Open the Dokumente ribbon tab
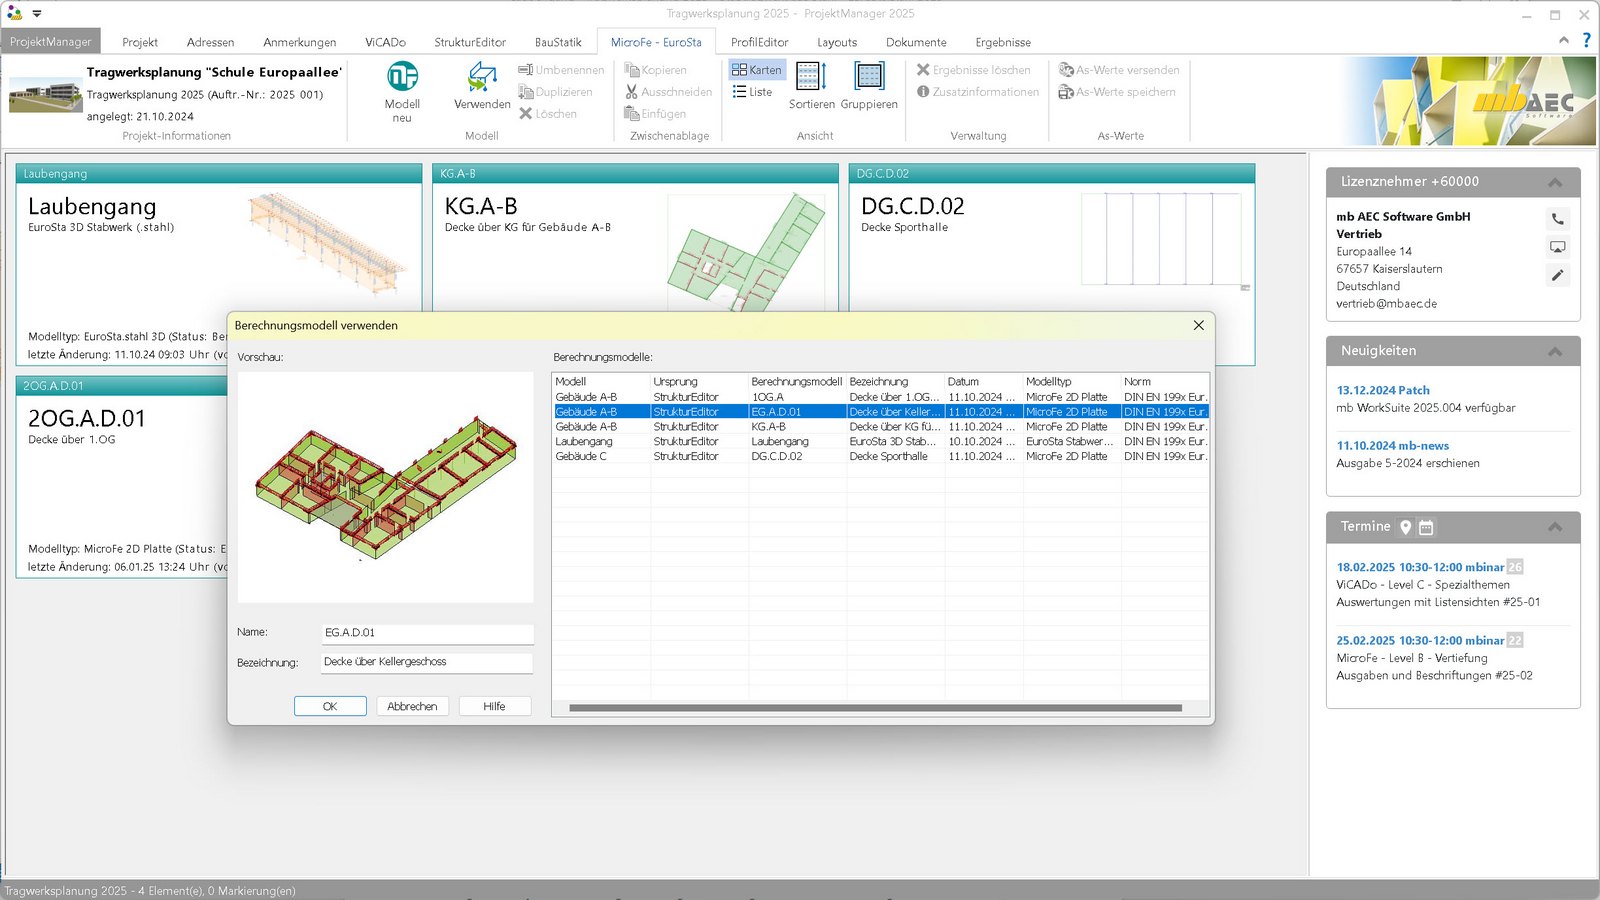 (x=916, y=42)
